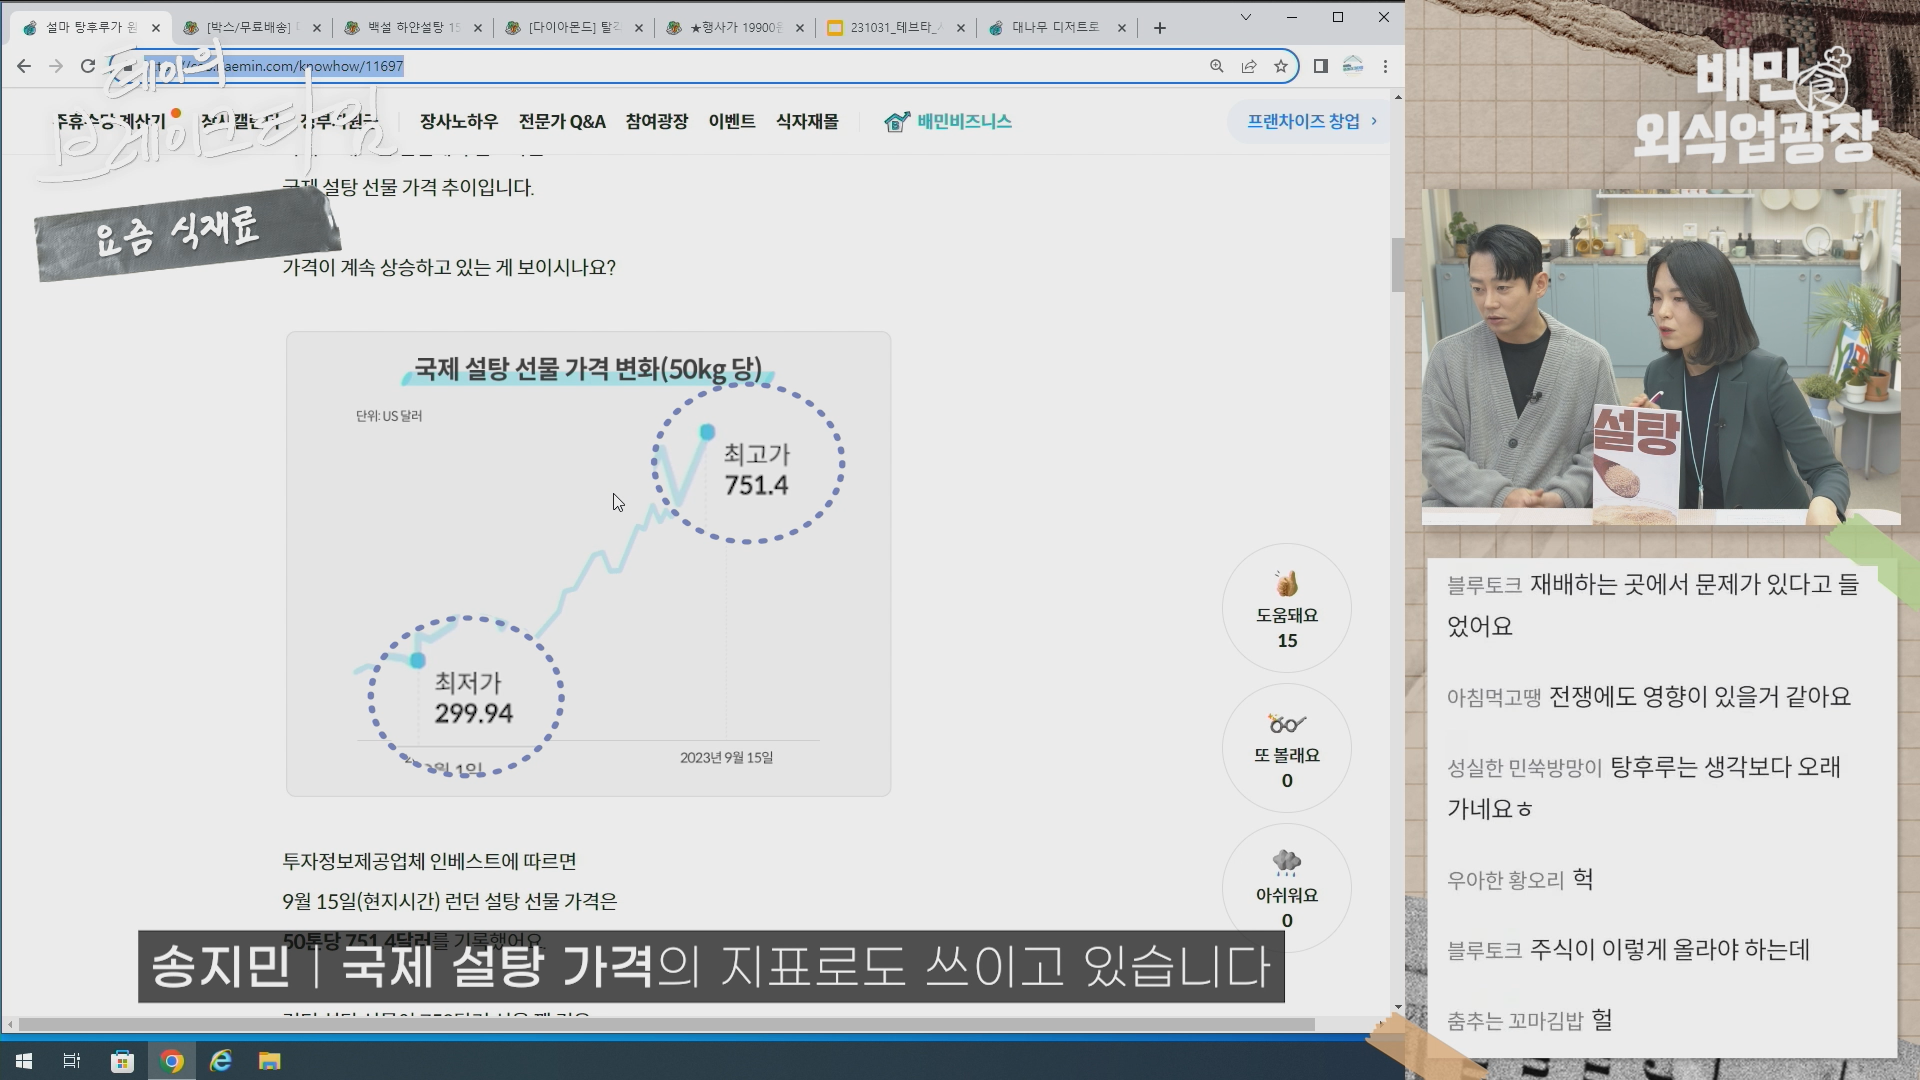Open the Chrome profile avatar
The image size is (1920, 1080).
point(1353,66)
